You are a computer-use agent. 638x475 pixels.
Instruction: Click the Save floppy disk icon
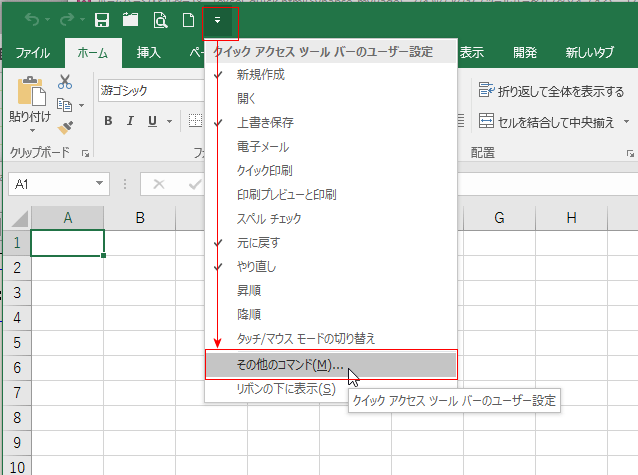(x=102, y=20)
